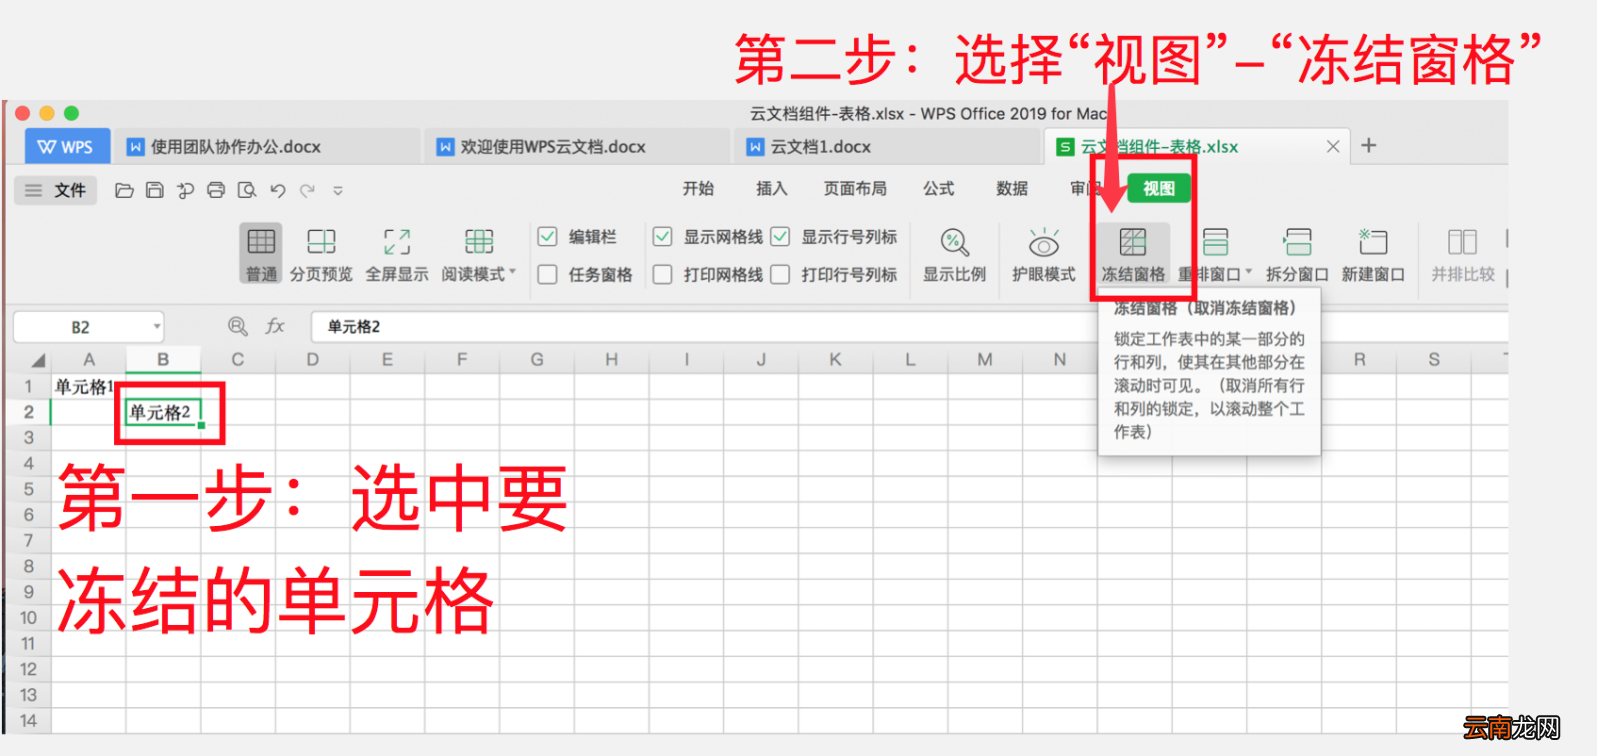
Task: Select column H header
Action: (611, 360)
